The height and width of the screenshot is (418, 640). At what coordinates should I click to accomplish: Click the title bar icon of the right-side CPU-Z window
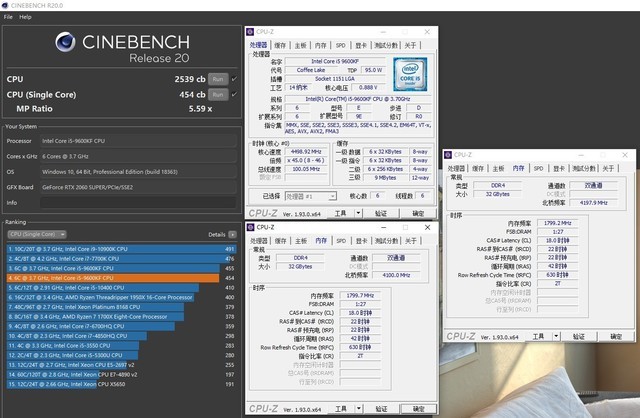pyautogui.click(x=448, y=155)
